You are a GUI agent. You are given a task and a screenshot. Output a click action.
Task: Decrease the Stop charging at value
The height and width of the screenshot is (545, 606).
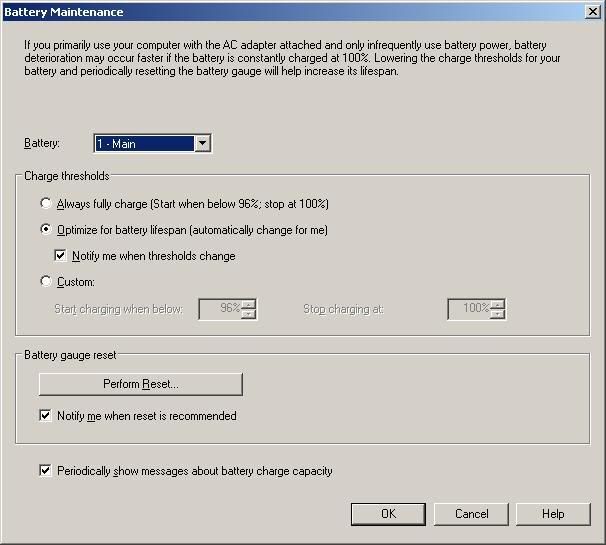point(497,314)
